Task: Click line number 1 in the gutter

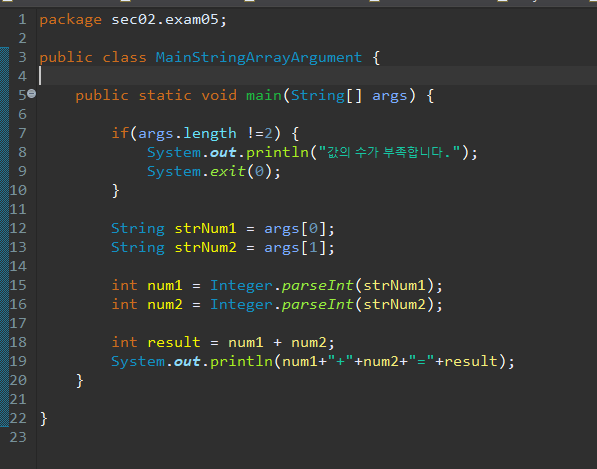Action: [22, 19]
